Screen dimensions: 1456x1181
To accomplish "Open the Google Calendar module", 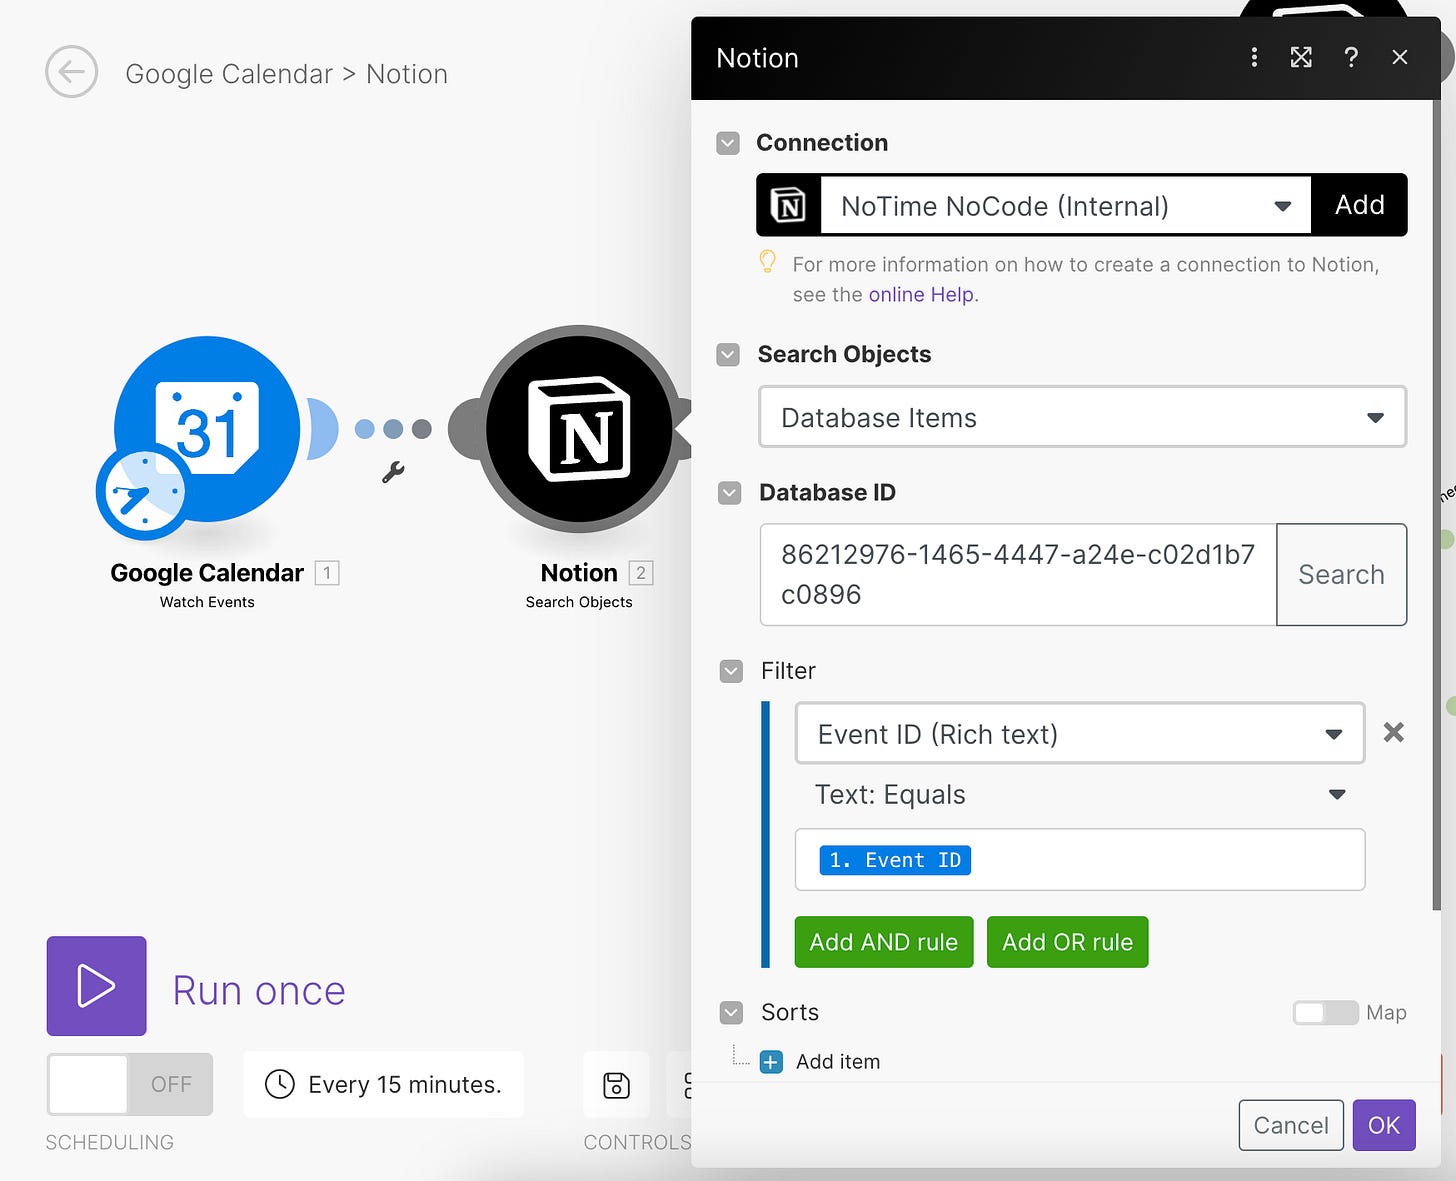I will point(207,429).
